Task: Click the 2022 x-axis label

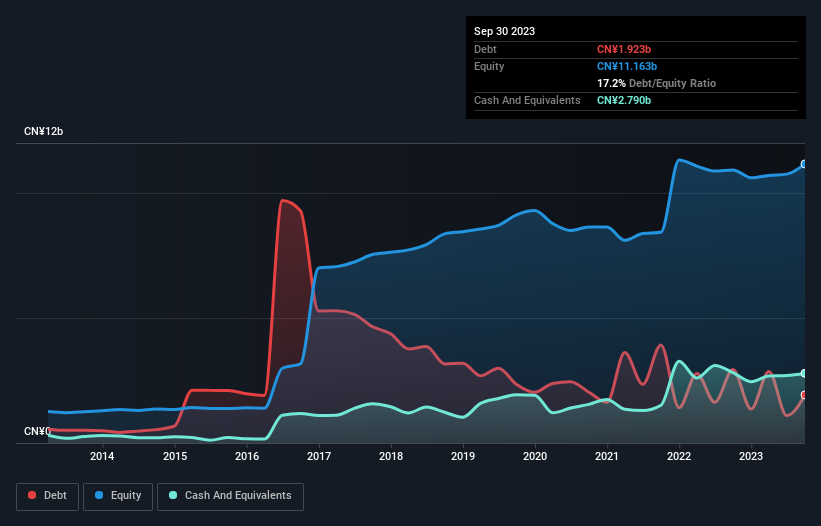Action: (x=679, y=456)
